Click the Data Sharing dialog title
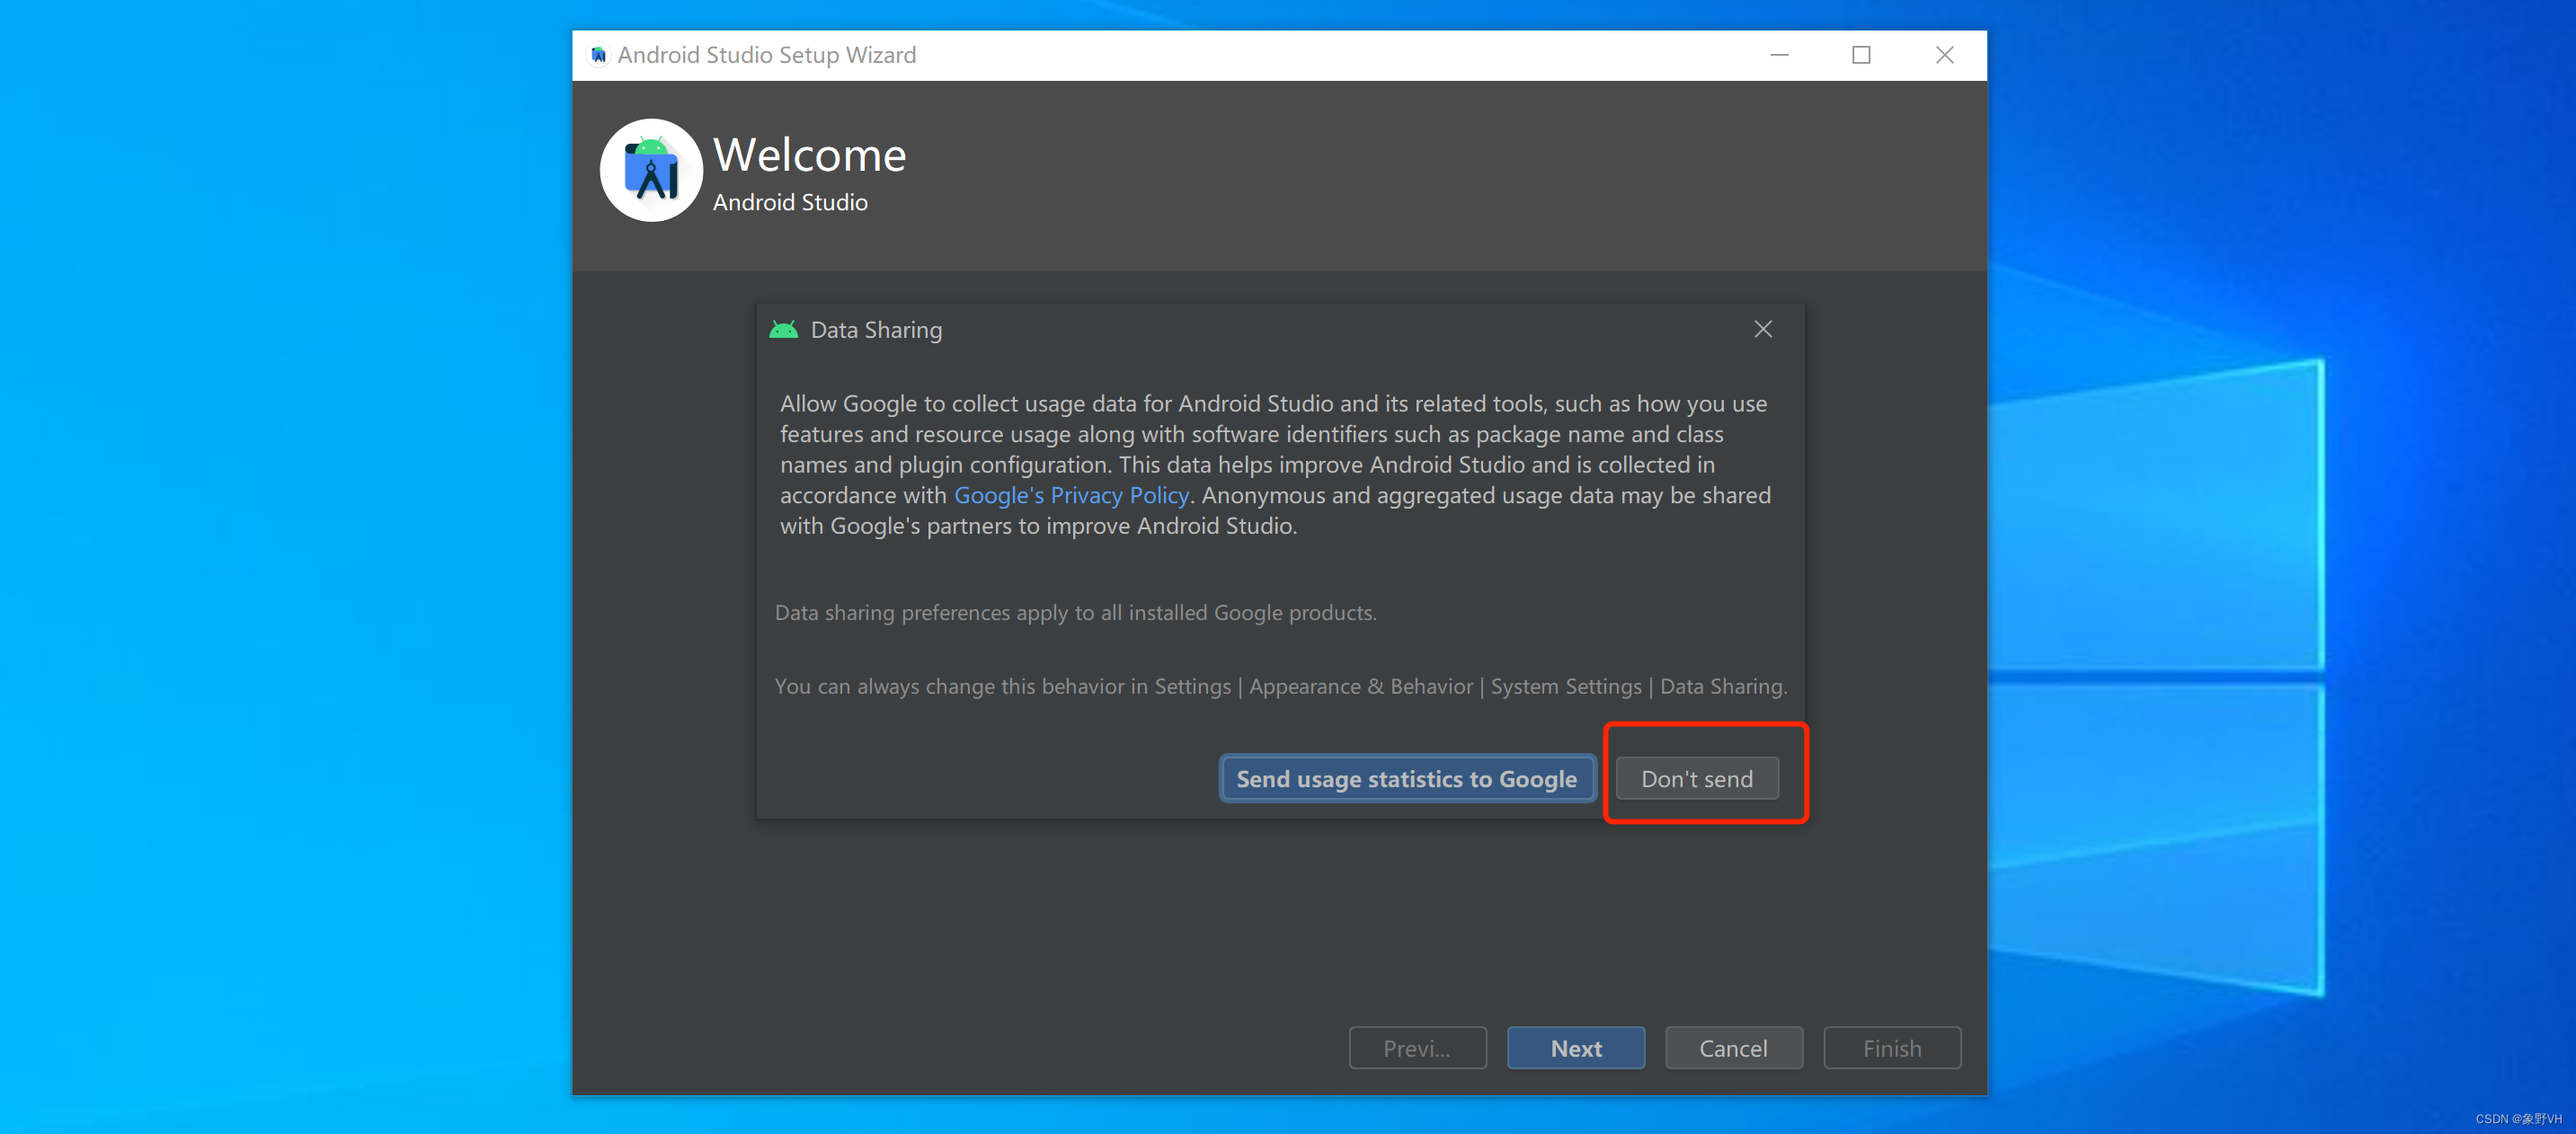This screenshot has width=2576, height=1134. [x=876, y=330]
